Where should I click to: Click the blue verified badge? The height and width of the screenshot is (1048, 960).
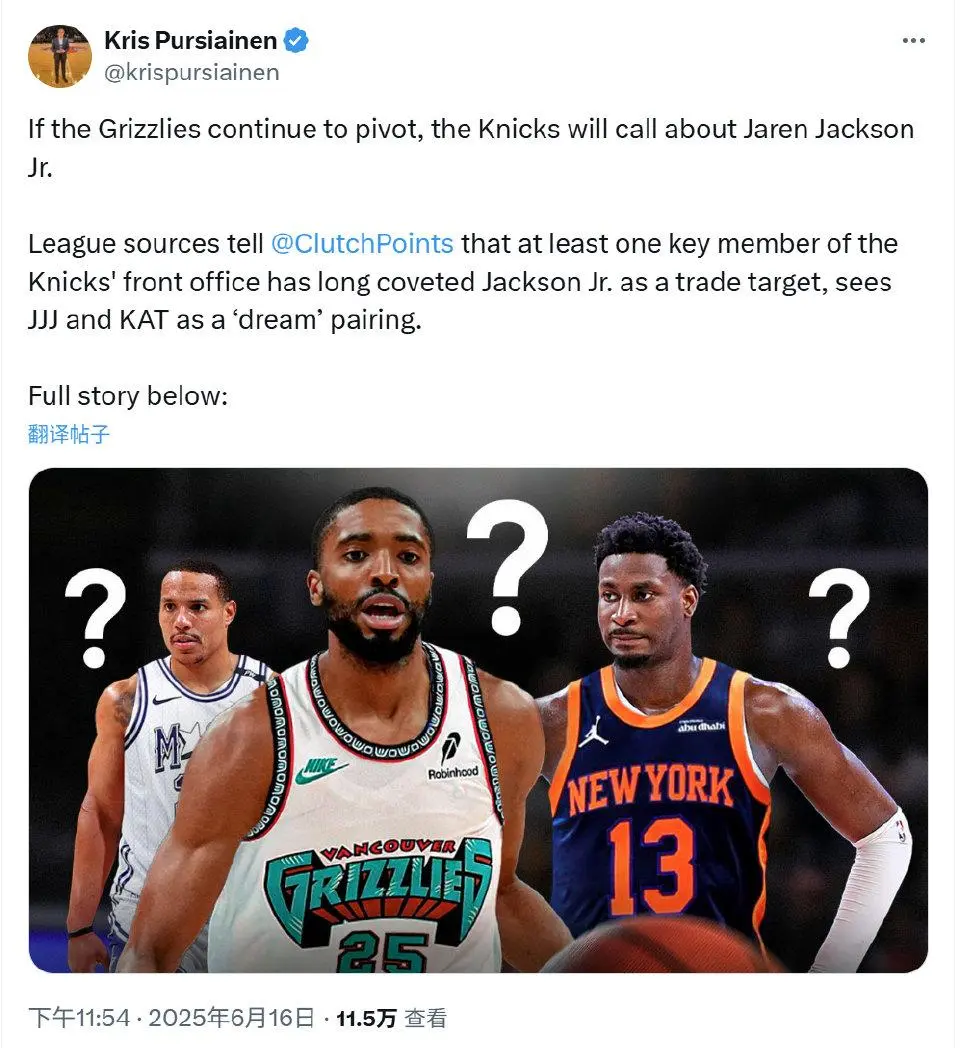coord(296,41)
